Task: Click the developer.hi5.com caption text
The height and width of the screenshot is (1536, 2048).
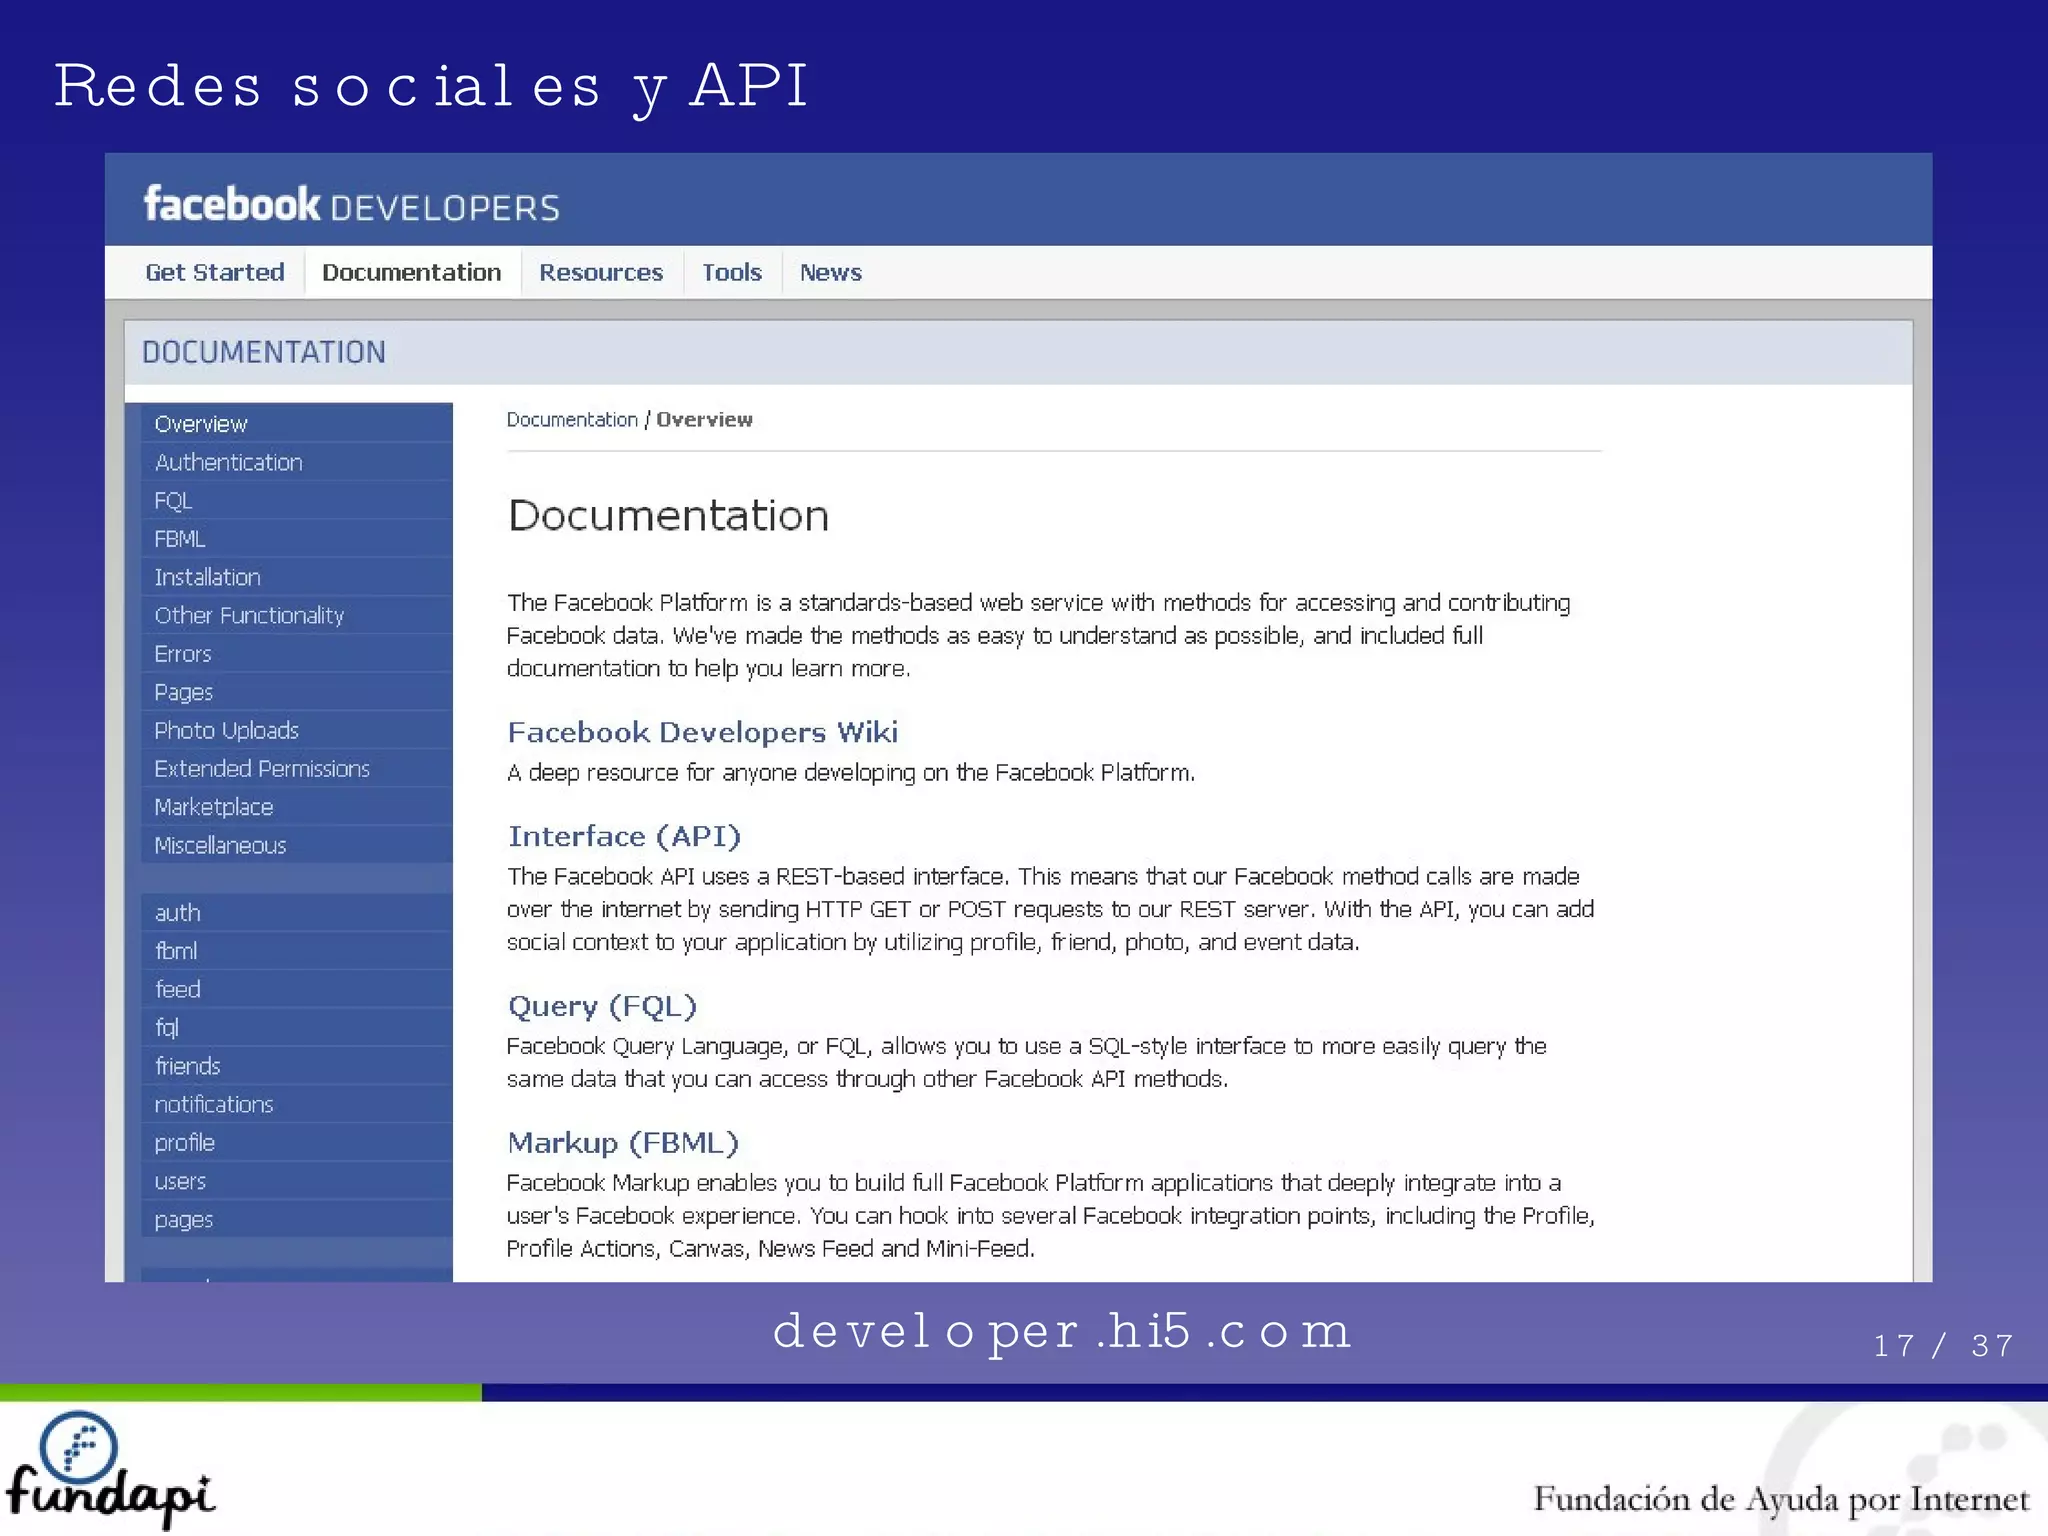Action: point(1062,1332)
